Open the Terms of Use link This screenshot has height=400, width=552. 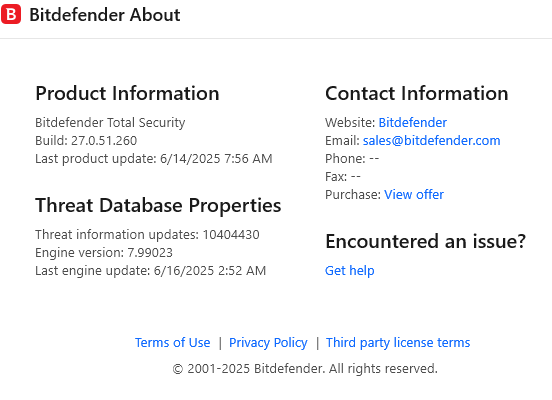(172, 342)
